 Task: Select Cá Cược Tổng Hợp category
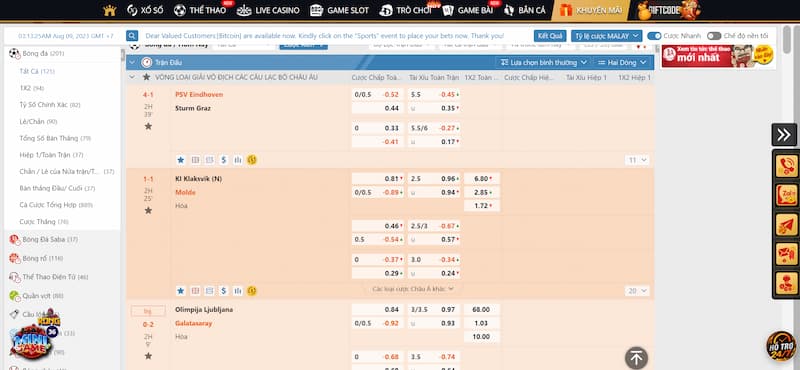coord(56,205)
